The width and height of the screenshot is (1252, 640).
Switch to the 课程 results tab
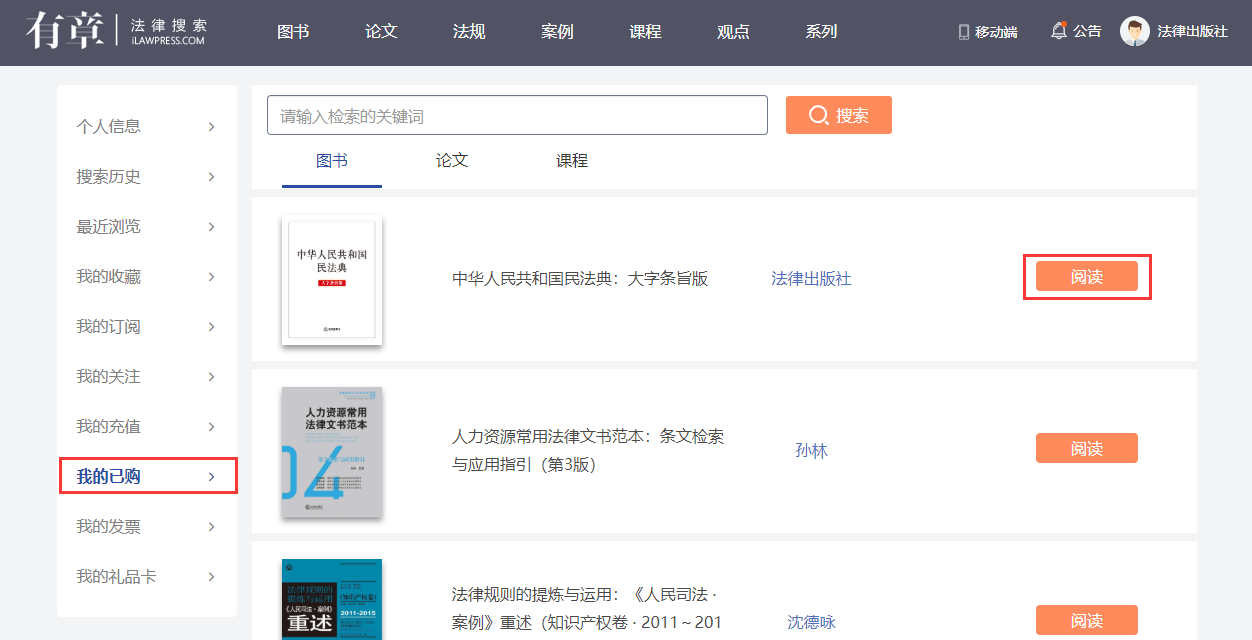click(x=572, y=161)
